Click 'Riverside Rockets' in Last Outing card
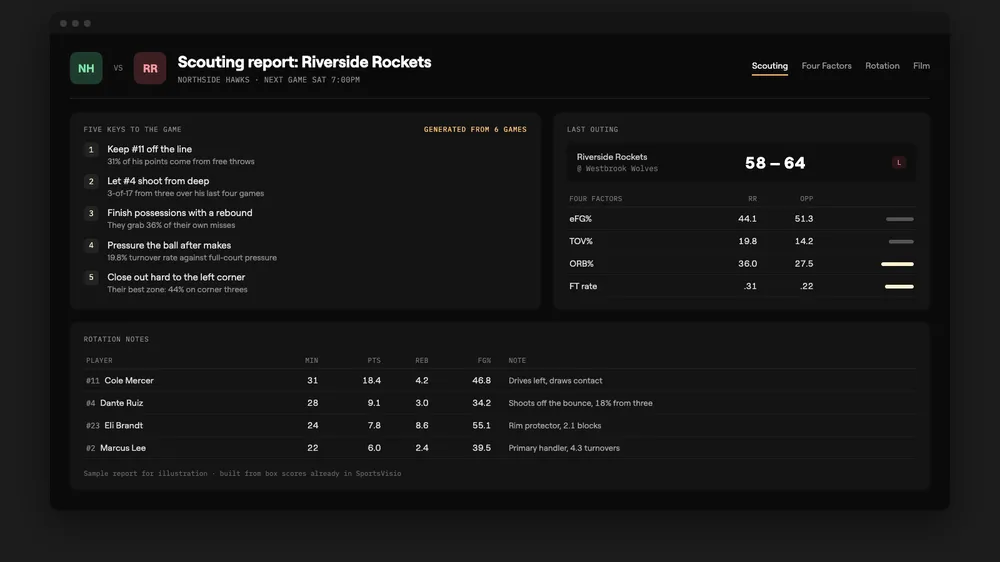Viewport: 1000px width, 562px height. pyautogui.click(x=612, y=157)
